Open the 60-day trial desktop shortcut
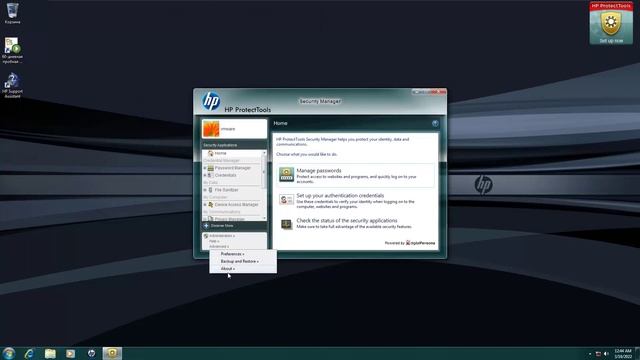 point(12,50)
